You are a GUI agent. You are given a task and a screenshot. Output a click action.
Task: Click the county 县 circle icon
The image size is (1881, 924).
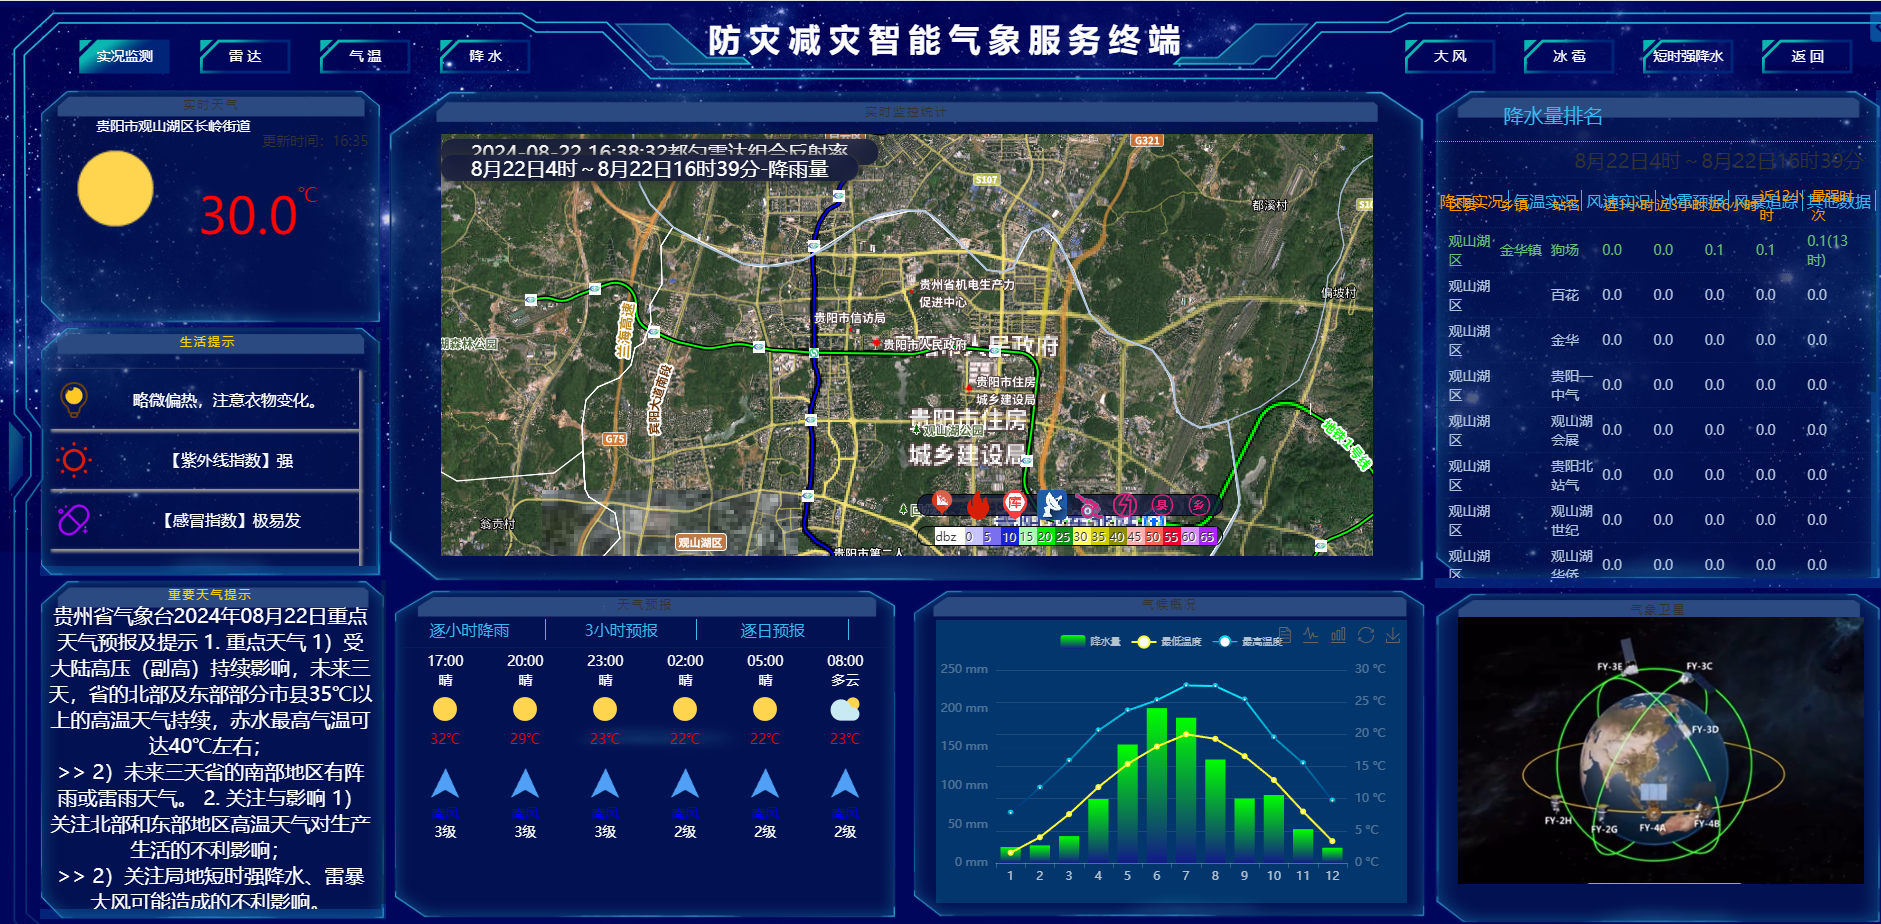click(1161, 505)
